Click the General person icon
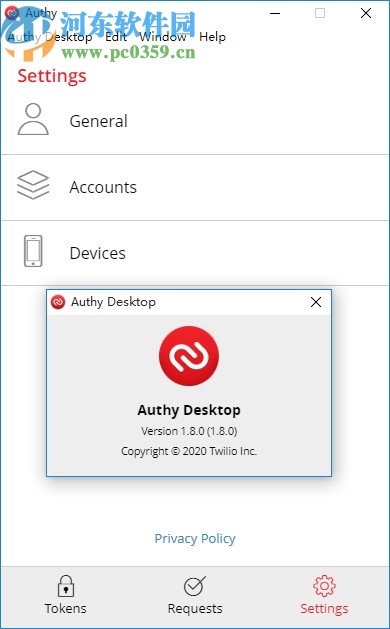The width and height of the screenshot is (390, 629). (33, 119)
